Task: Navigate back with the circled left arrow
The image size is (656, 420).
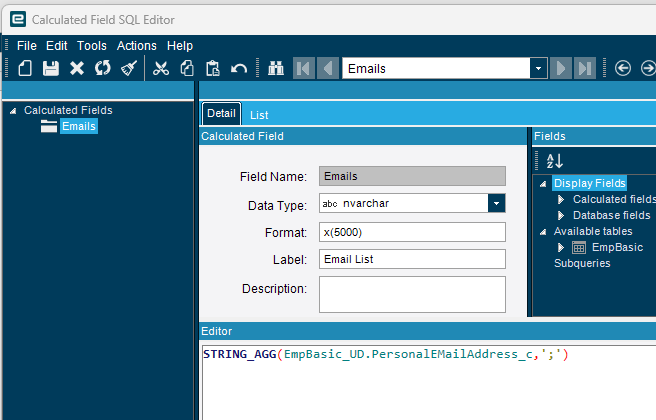Action: coord(623,68)
